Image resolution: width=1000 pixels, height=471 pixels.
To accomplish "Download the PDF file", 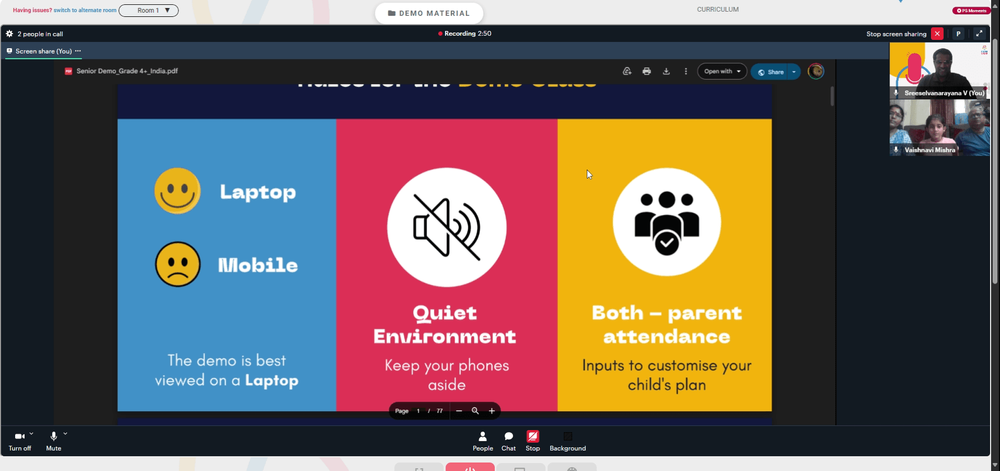I will (x=666, y=71).
